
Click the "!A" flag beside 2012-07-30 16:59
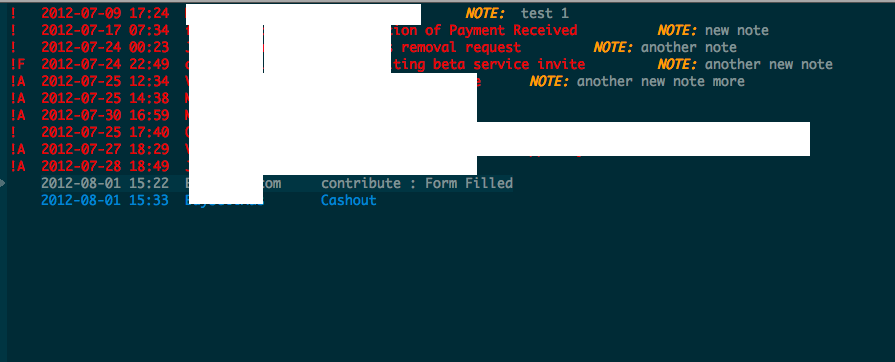(18, 115)
